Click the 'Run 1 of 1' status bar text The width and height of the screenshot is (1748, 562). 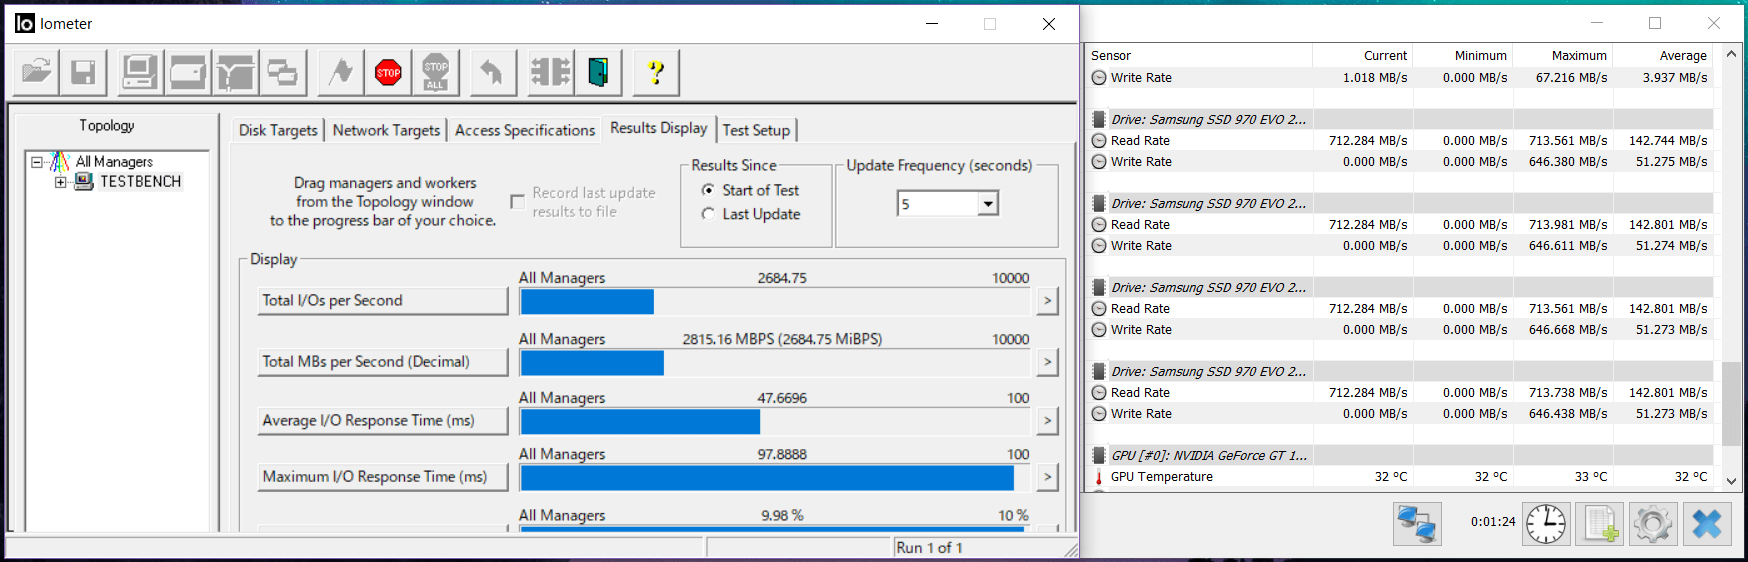coord(929,548)
